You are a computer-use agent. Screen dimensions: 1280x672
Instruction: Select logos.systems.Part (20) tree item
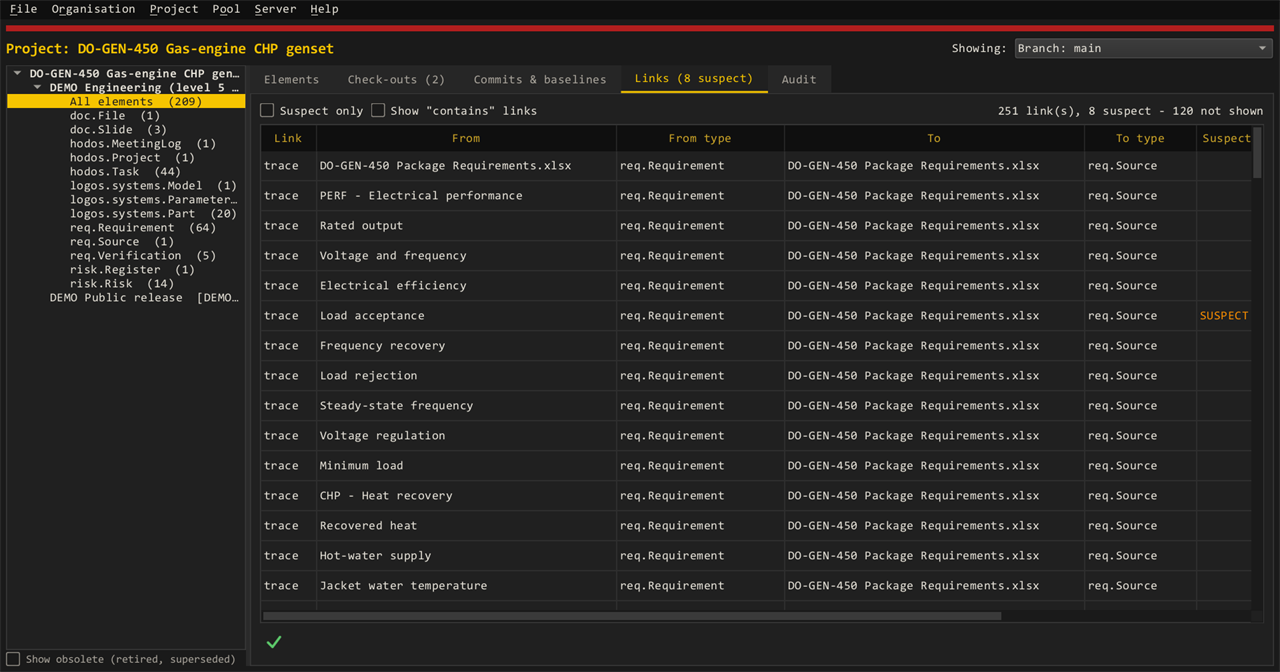[153, 213]
